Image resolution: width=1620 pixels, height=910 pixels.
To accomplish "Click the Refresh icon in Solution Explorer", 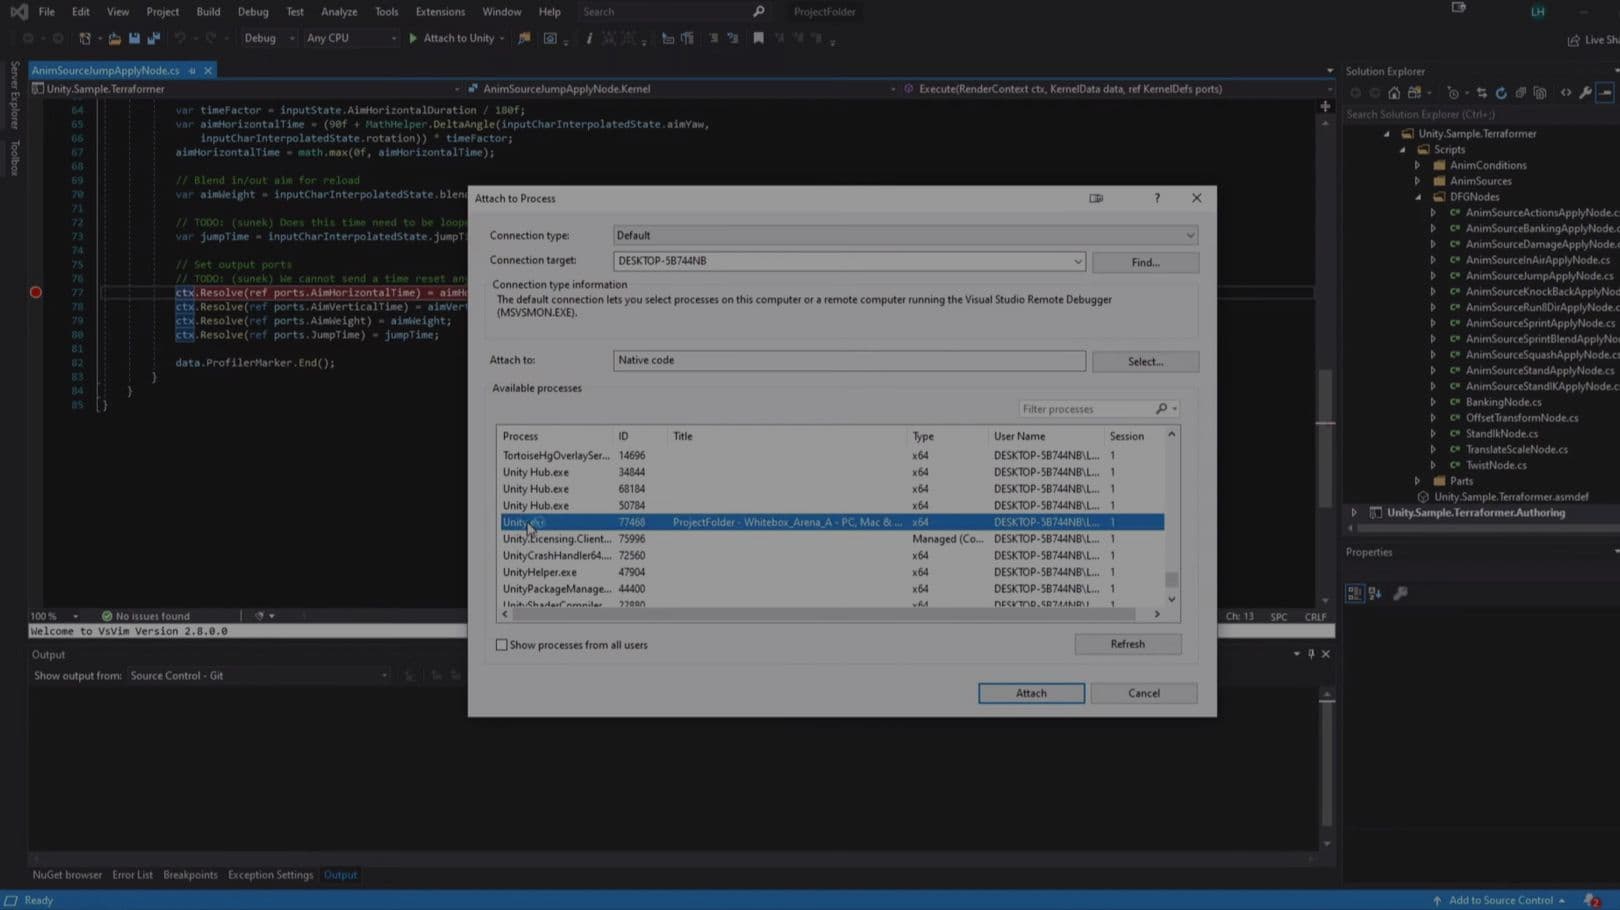I will pyautogui.click(x=1502, y=93).
